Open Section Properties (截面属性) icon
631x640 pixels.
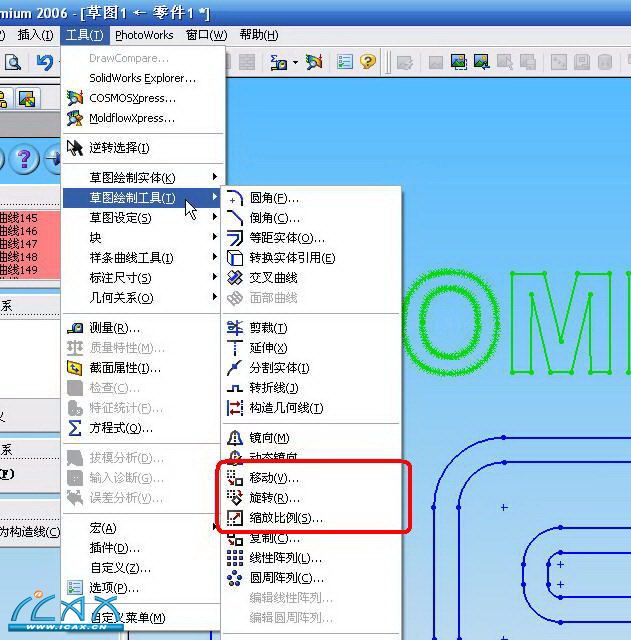[75, 368]
